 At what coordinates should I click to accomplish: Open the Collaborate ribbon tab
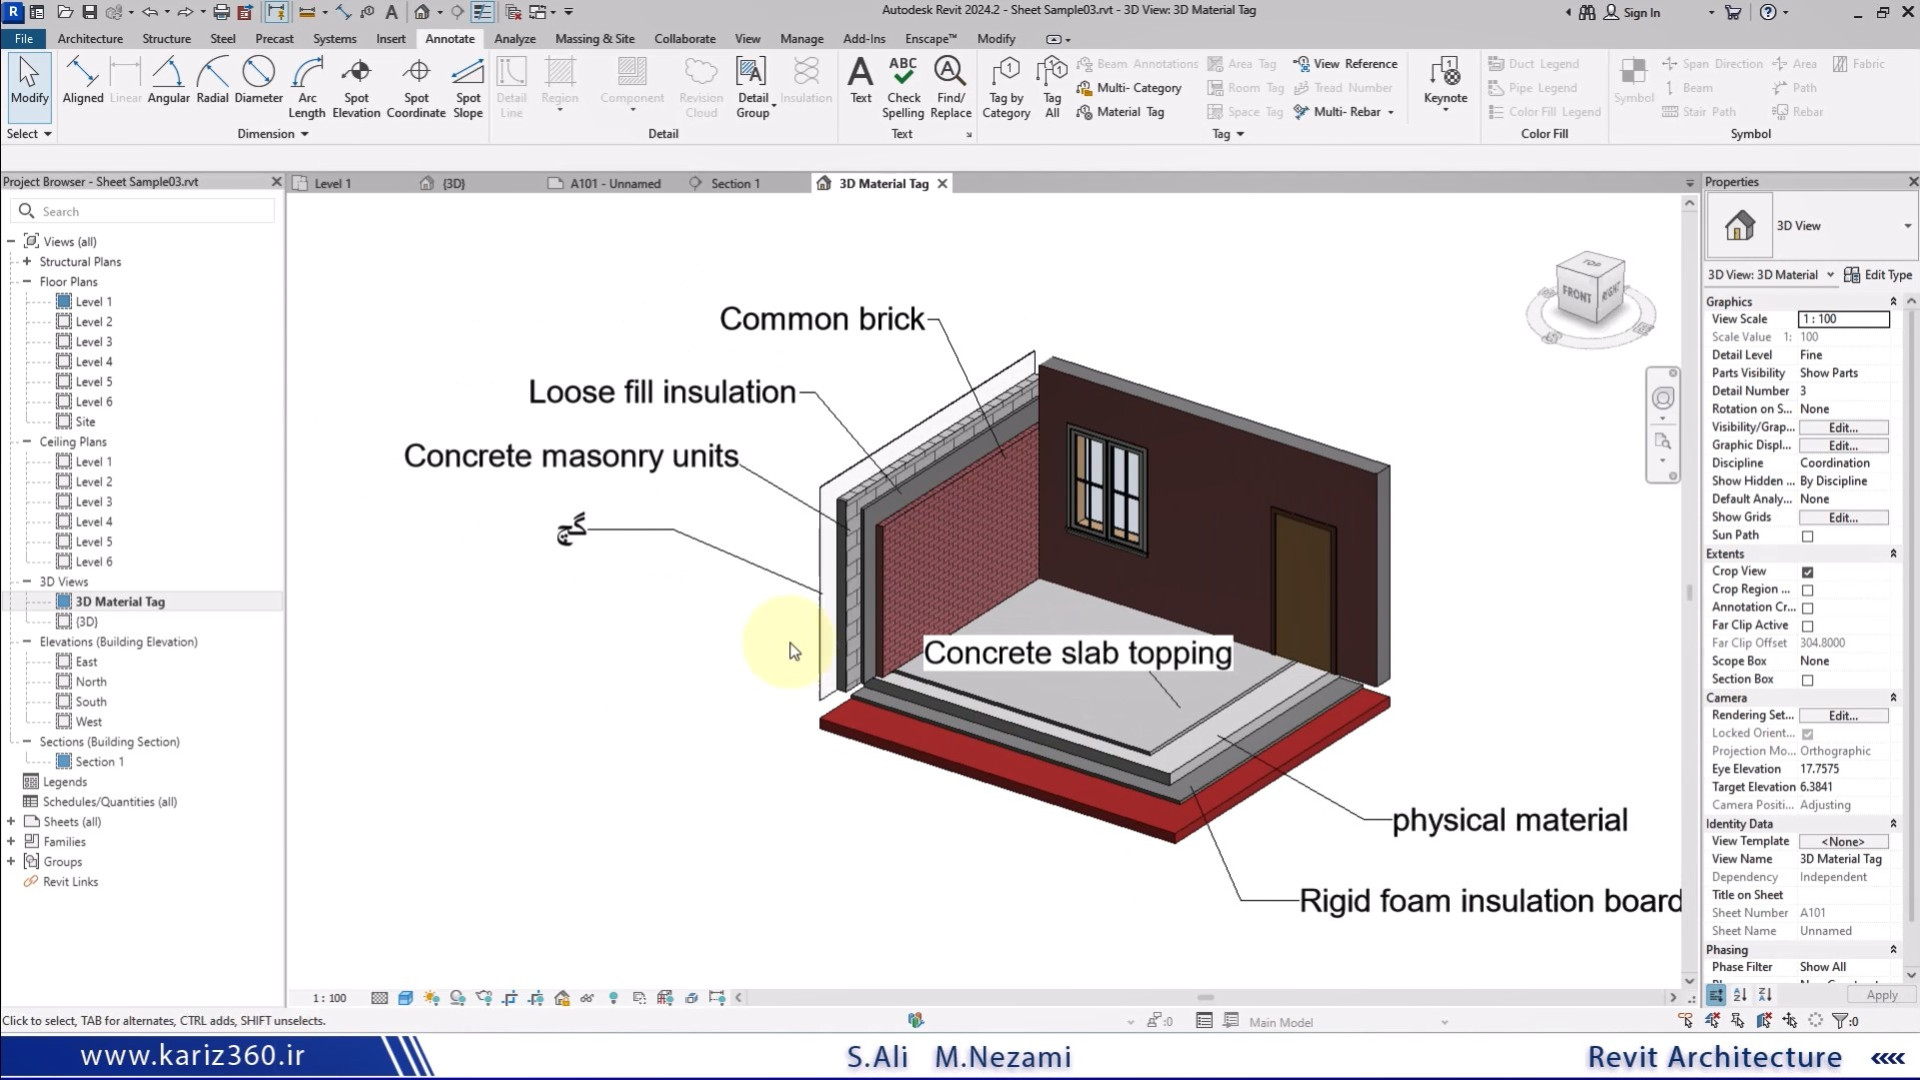(684, 39)
